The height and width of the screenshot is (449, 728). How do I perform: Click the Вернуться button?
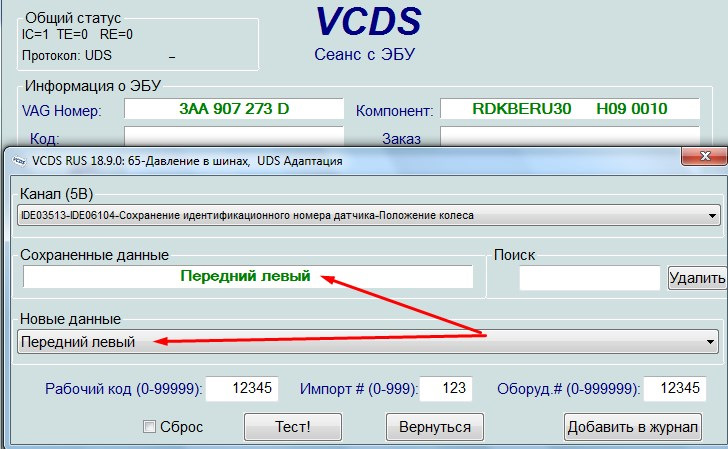coord(435,426)
